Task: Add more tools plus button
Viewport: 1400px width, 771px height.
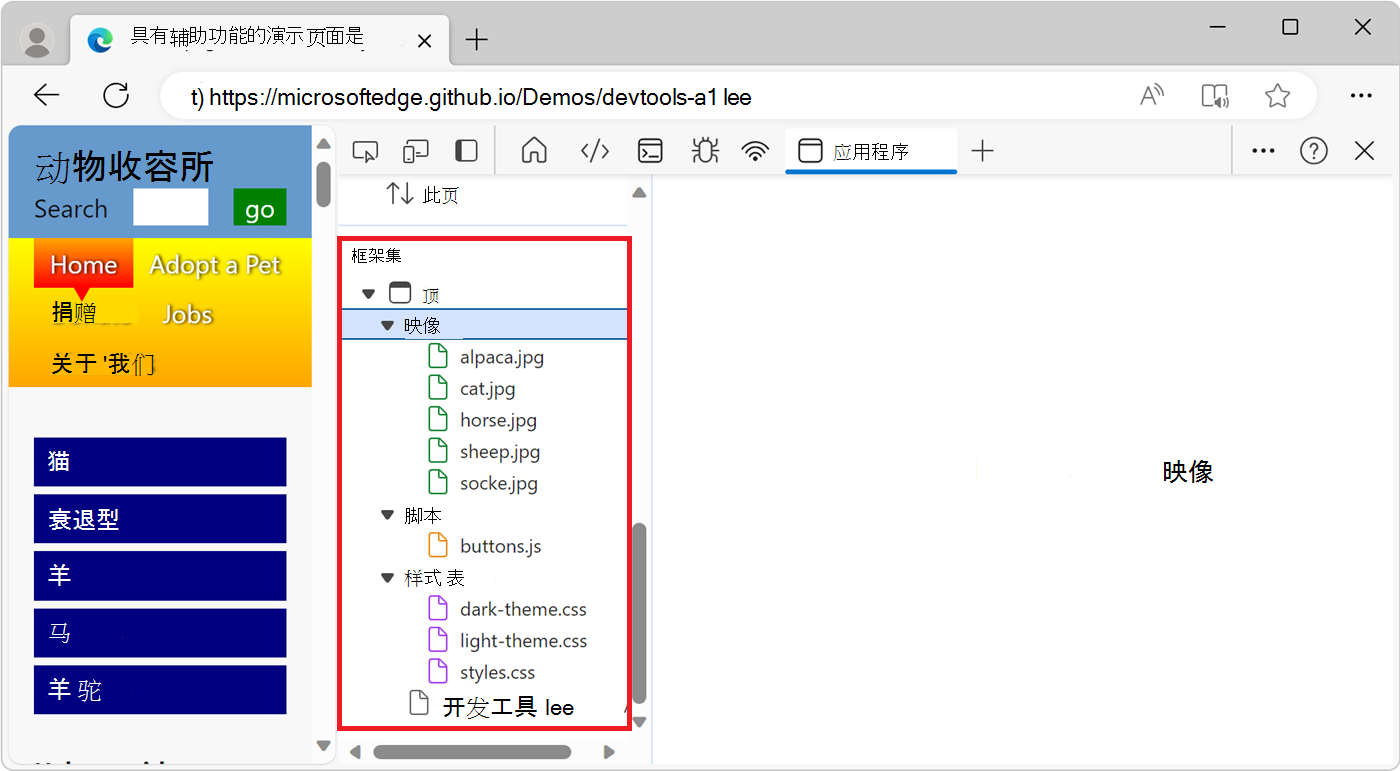Action: 983,151
